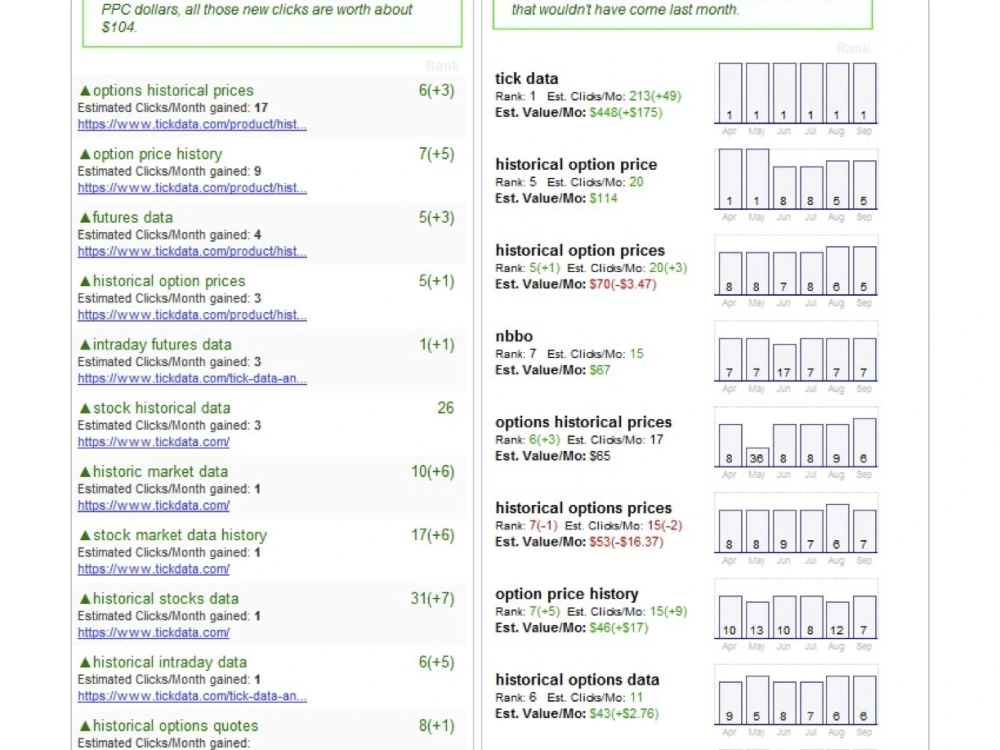Click the 'historical option price' heading on right
The height and width of the screenshot is (750, 1000).
click(x=576, y=165)
